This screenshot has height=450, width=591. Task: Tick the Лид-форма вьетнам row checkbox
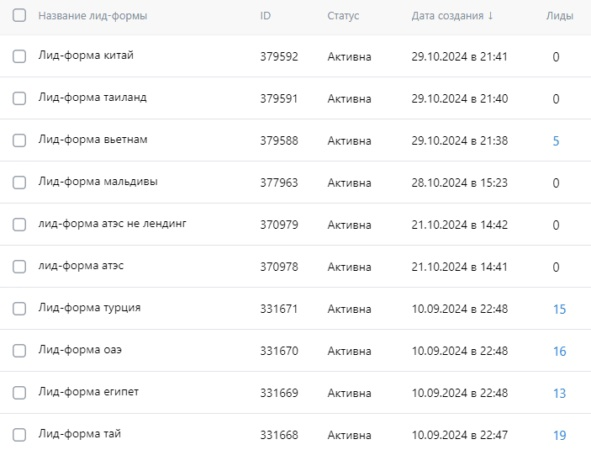tap(19, 141)
